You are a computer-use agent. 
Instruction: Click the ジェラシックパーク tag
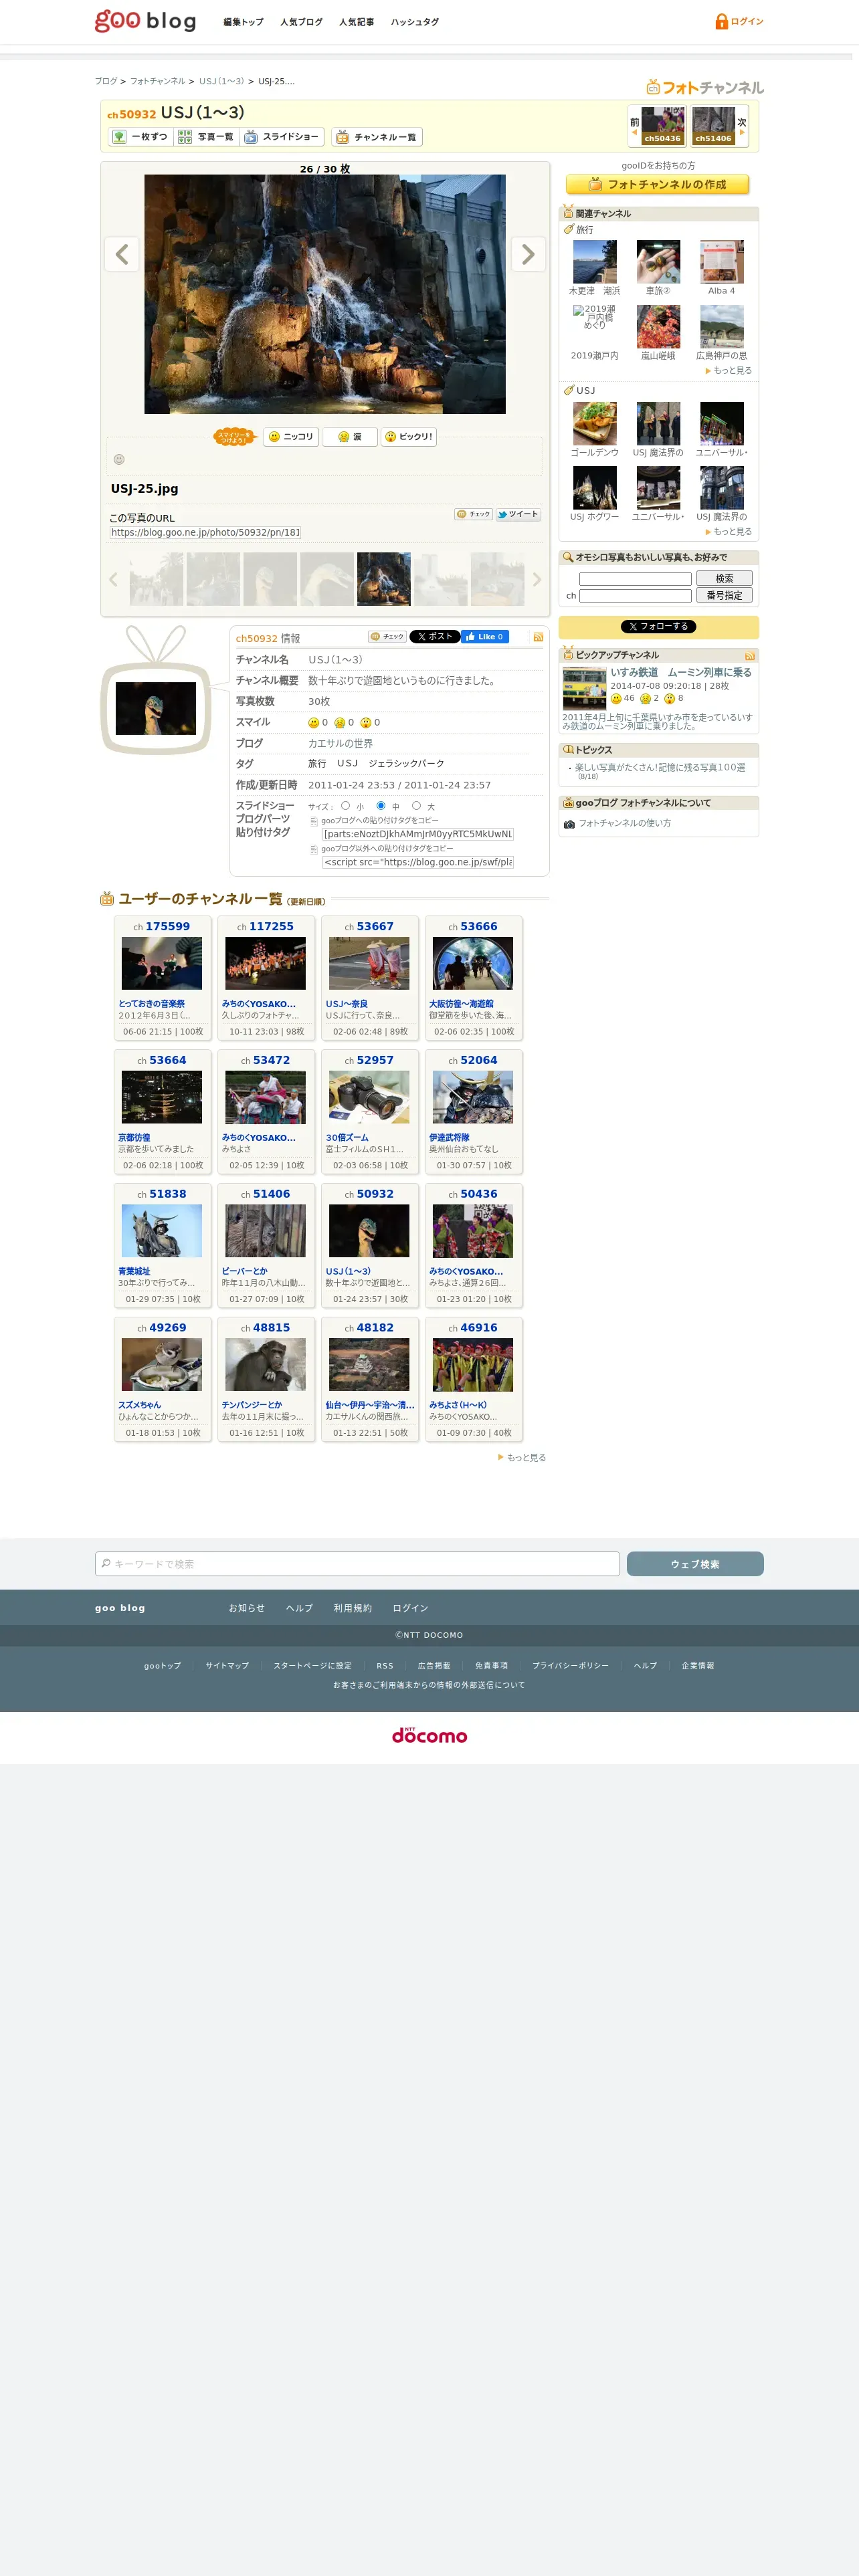[406, 764]
